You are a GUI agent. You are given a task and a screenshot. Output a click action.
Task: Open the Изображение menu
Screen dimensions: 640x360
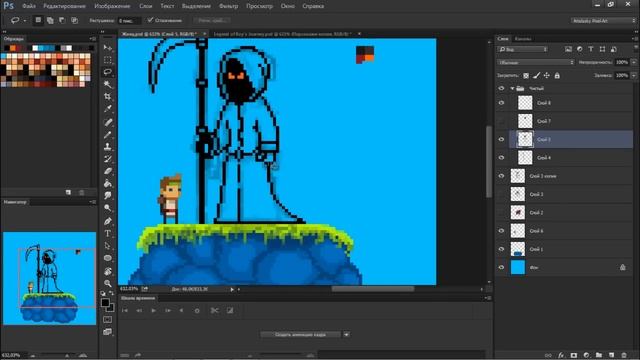(x=112, y=6)
